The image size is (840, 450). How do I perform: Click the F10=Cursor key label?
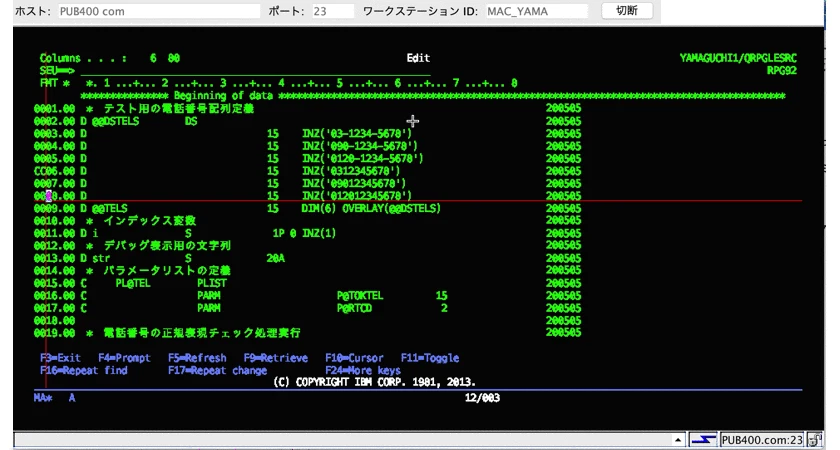(354, 358)
